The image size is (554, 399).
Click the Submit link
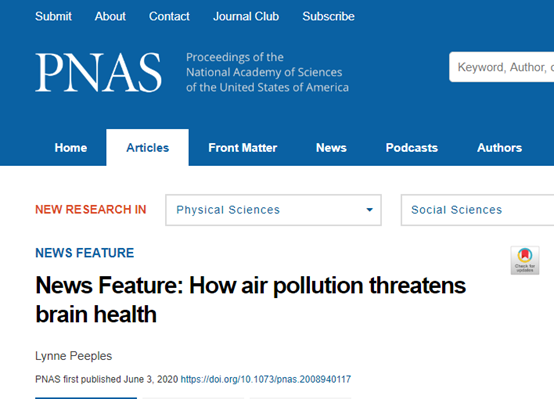tap(53, 16)
